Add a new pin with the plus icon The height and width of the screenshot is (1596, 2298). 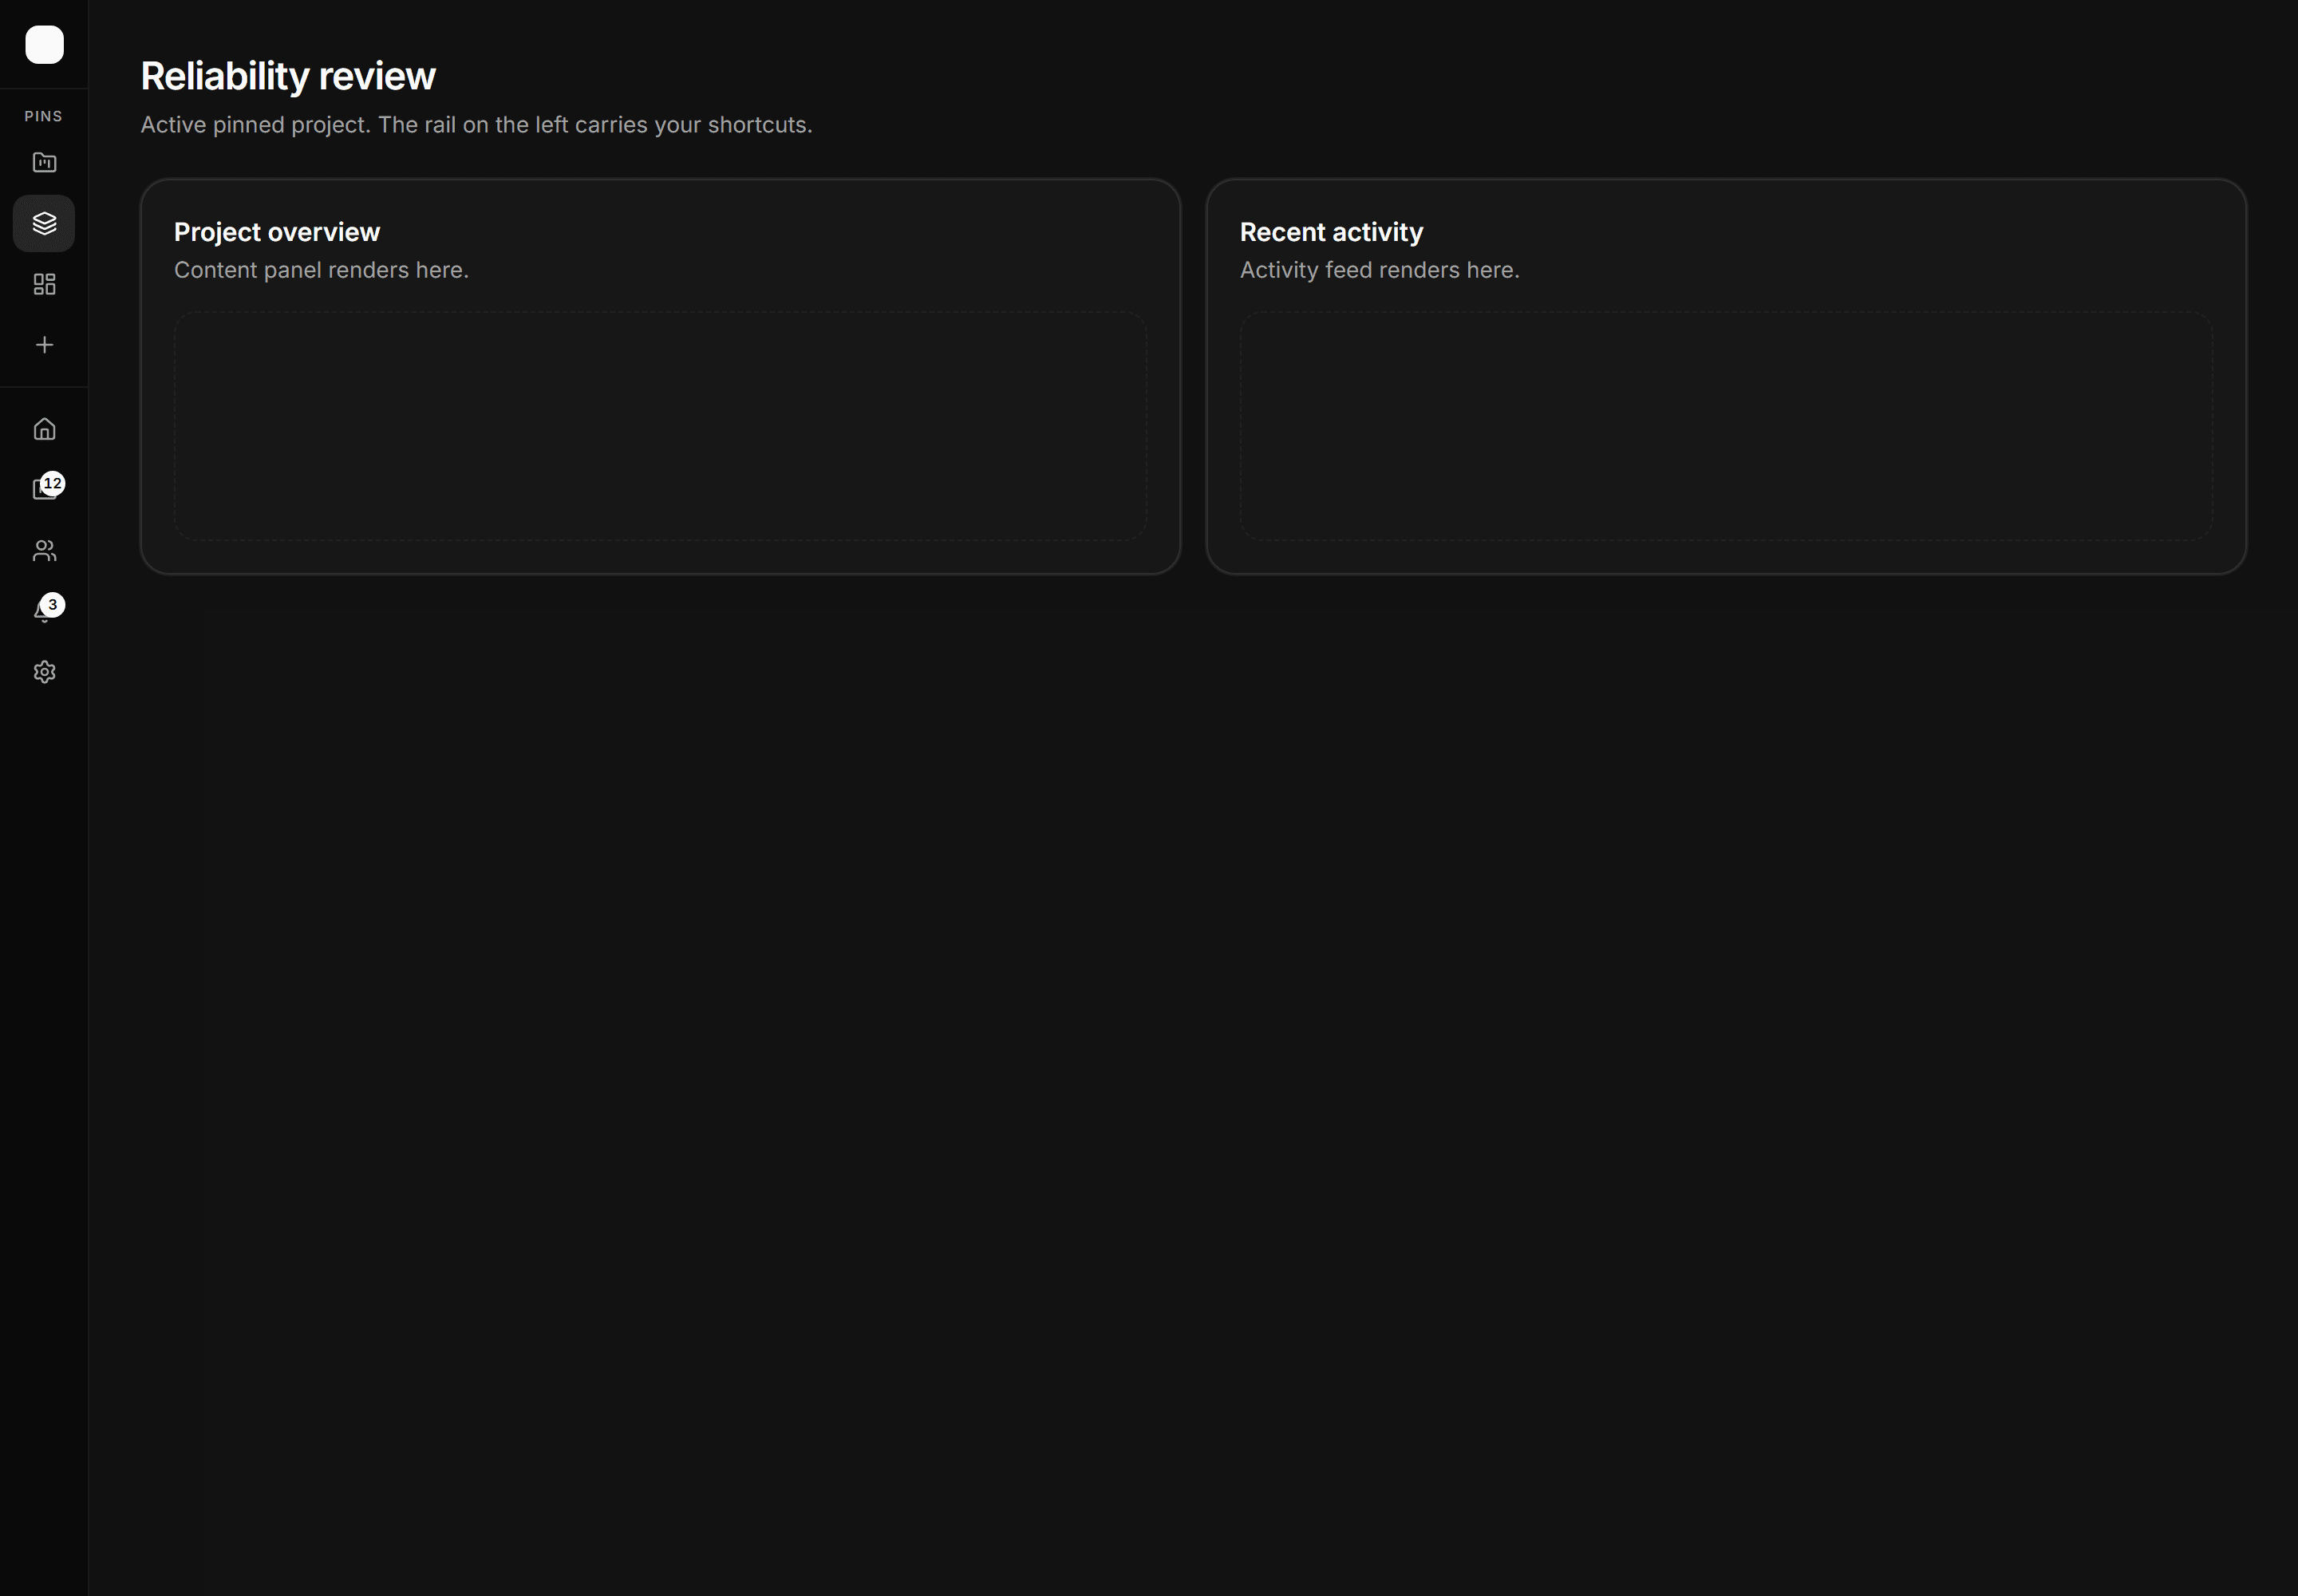tap(44, 345)
